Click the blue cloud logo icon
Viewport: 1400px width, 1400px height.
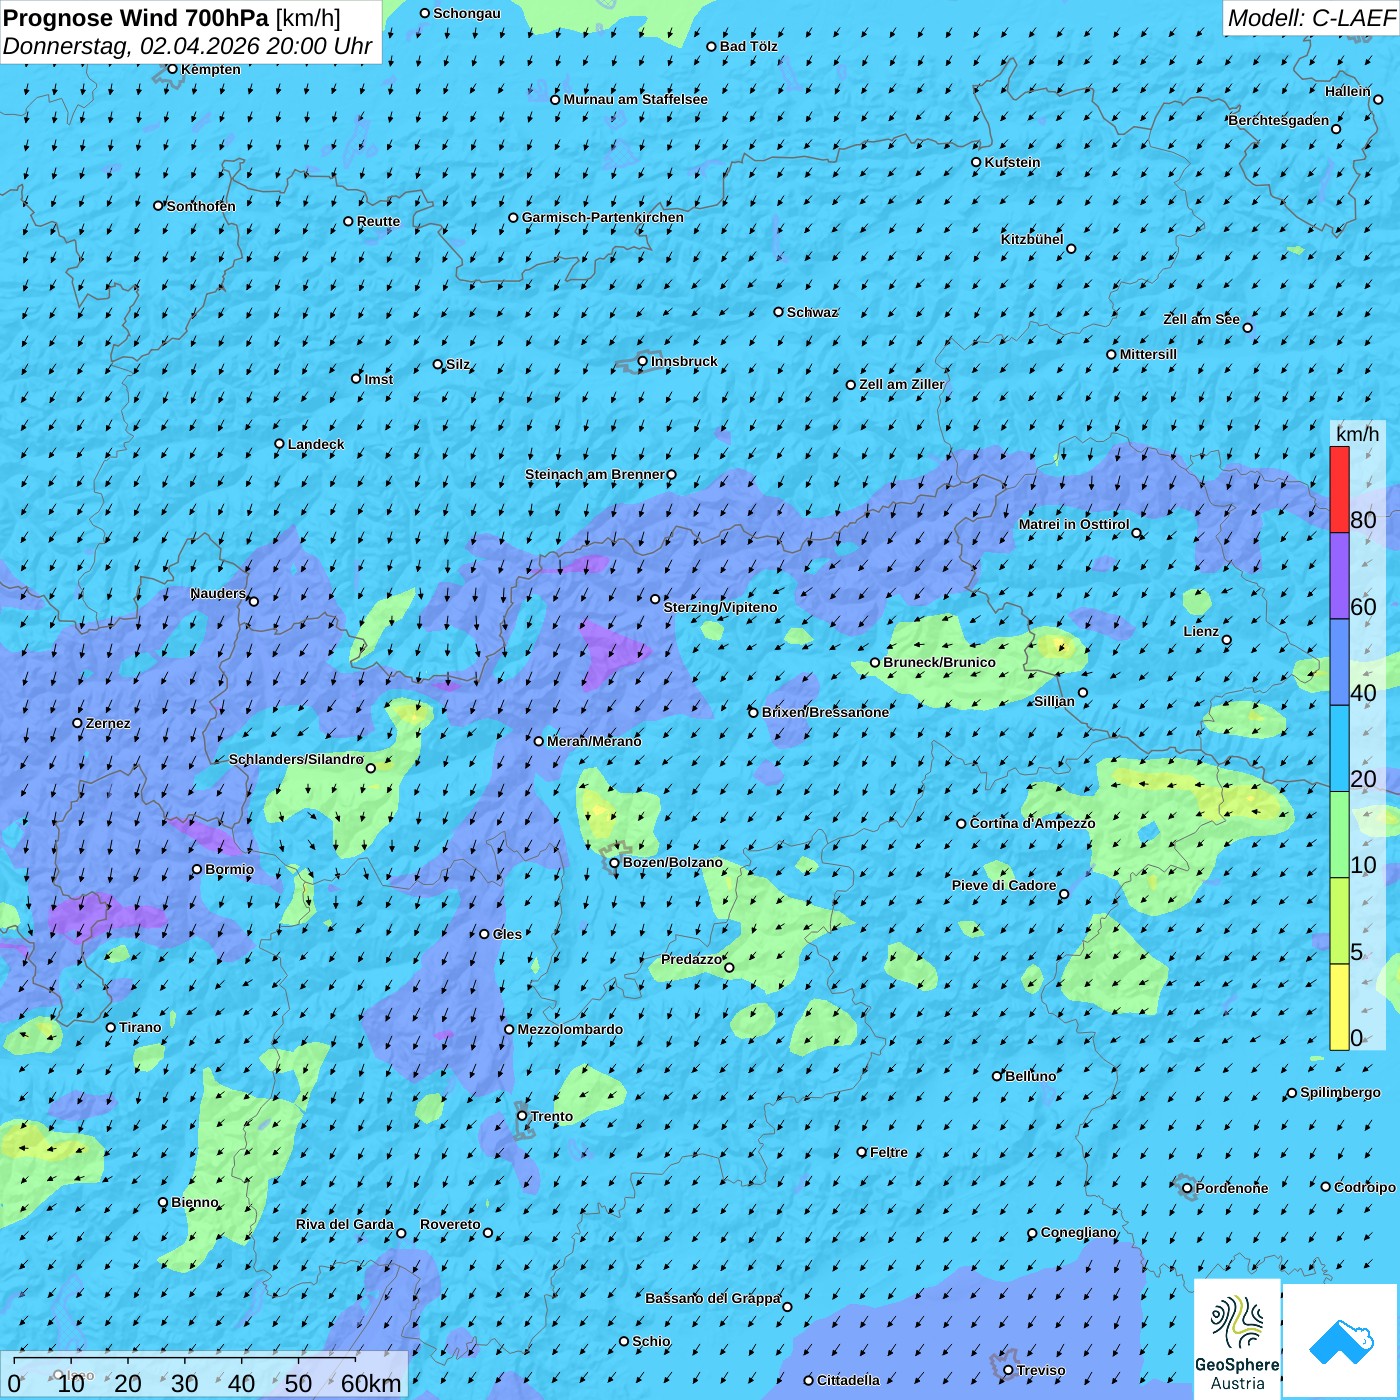click(x=1340, y=1342)
